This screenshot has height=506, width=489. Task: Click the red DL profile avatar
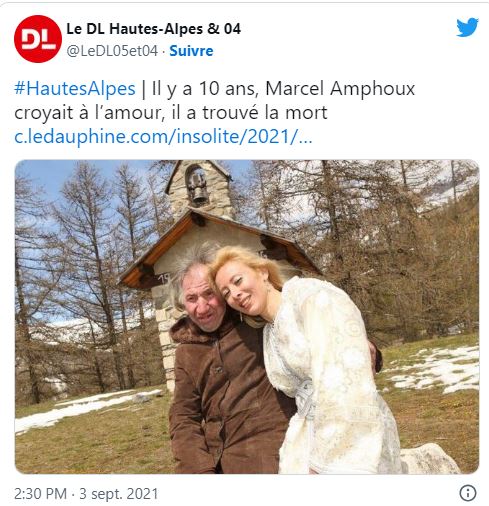tap(38, 39)
